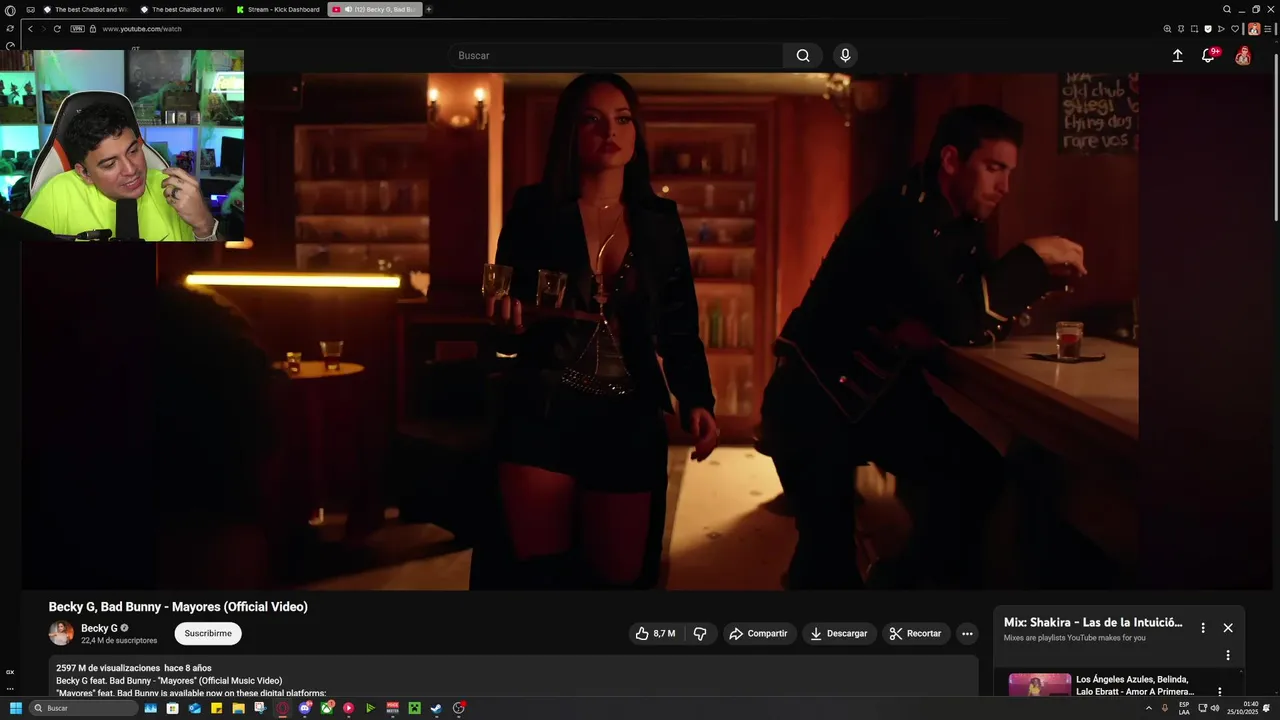Open options for Los Ángeles Azules track

pyautogui.click(x=1219, y=691)
